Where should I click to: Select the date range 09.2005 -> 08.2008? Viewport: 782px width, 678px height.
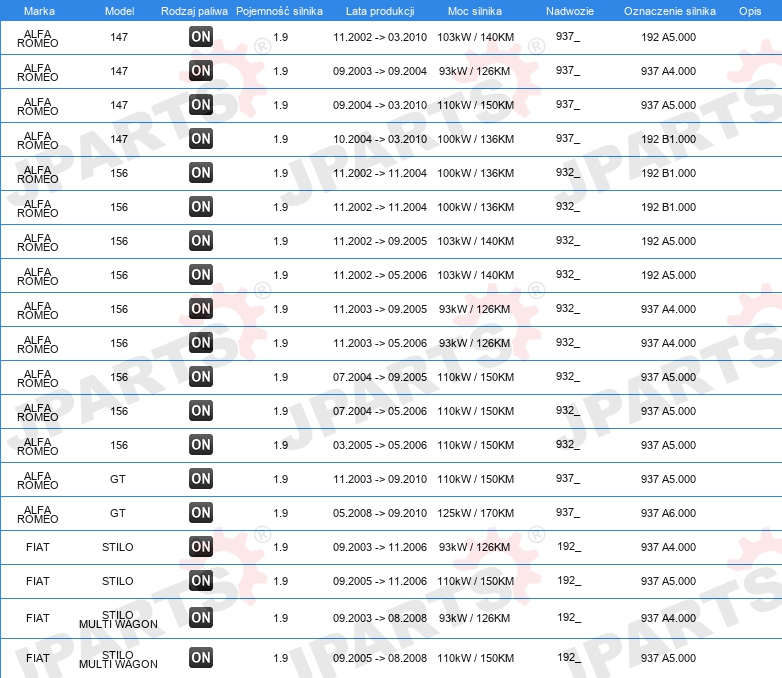(x=380, y=658)
